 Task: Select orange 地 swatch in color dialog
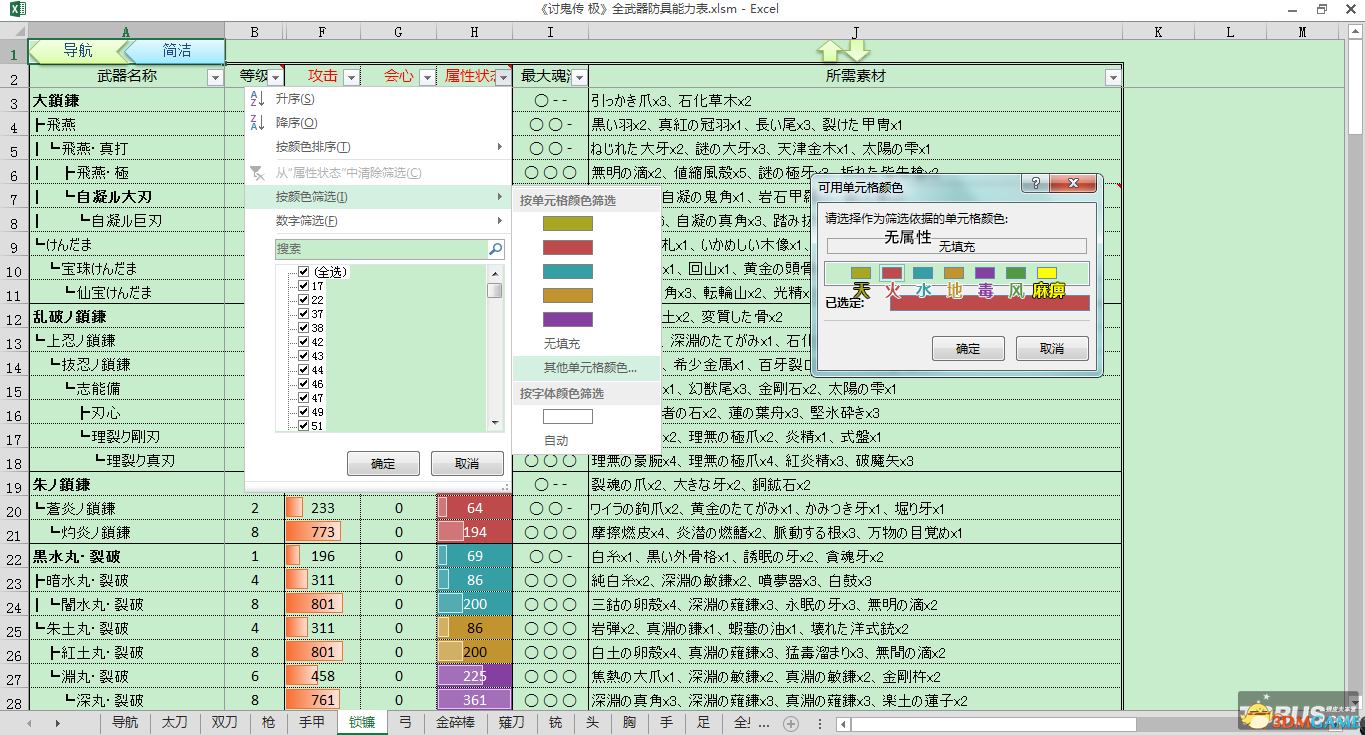pyautogui.click(x=954, y=273)
